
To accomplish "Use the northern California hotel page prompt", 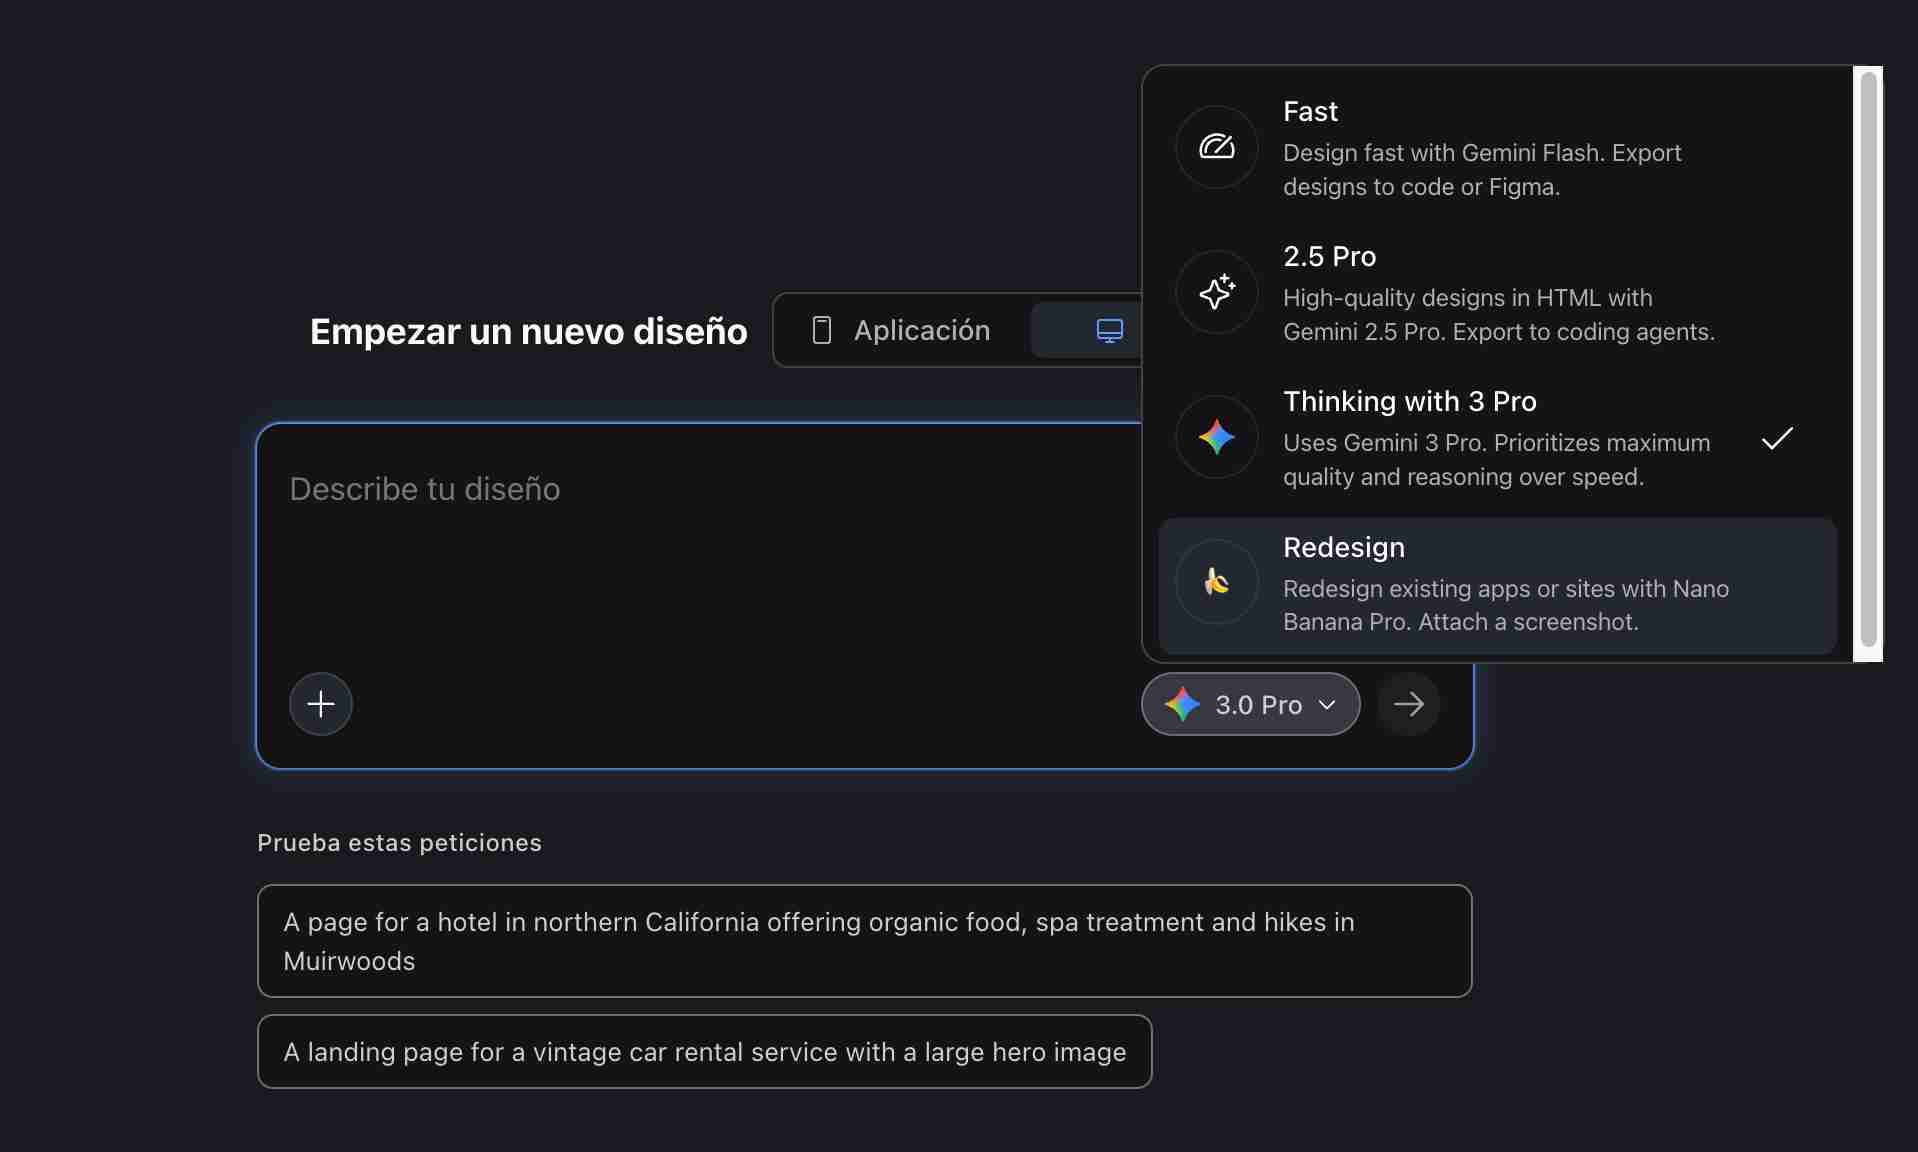I will pyautogui.click(x=864, y=941).
